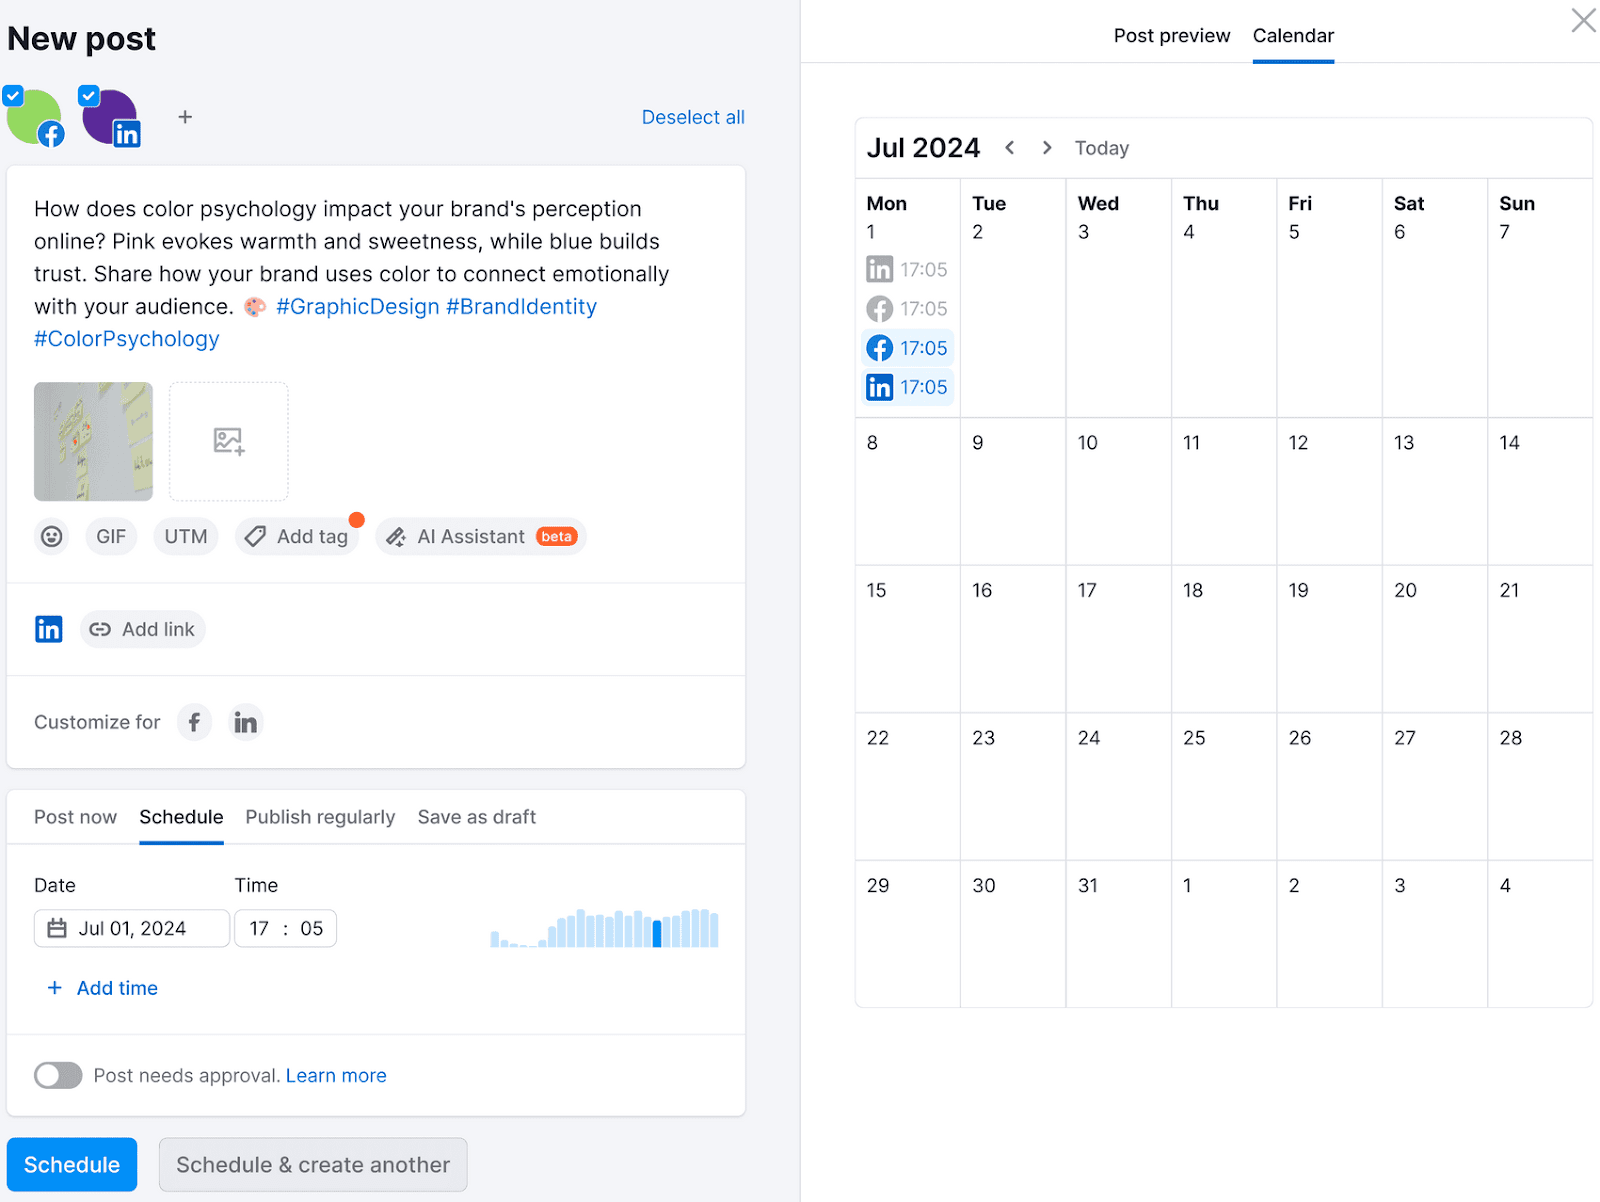
Task: Launch the AI Assistant beta
Action: pyautogui.click(x=480, y=536)
